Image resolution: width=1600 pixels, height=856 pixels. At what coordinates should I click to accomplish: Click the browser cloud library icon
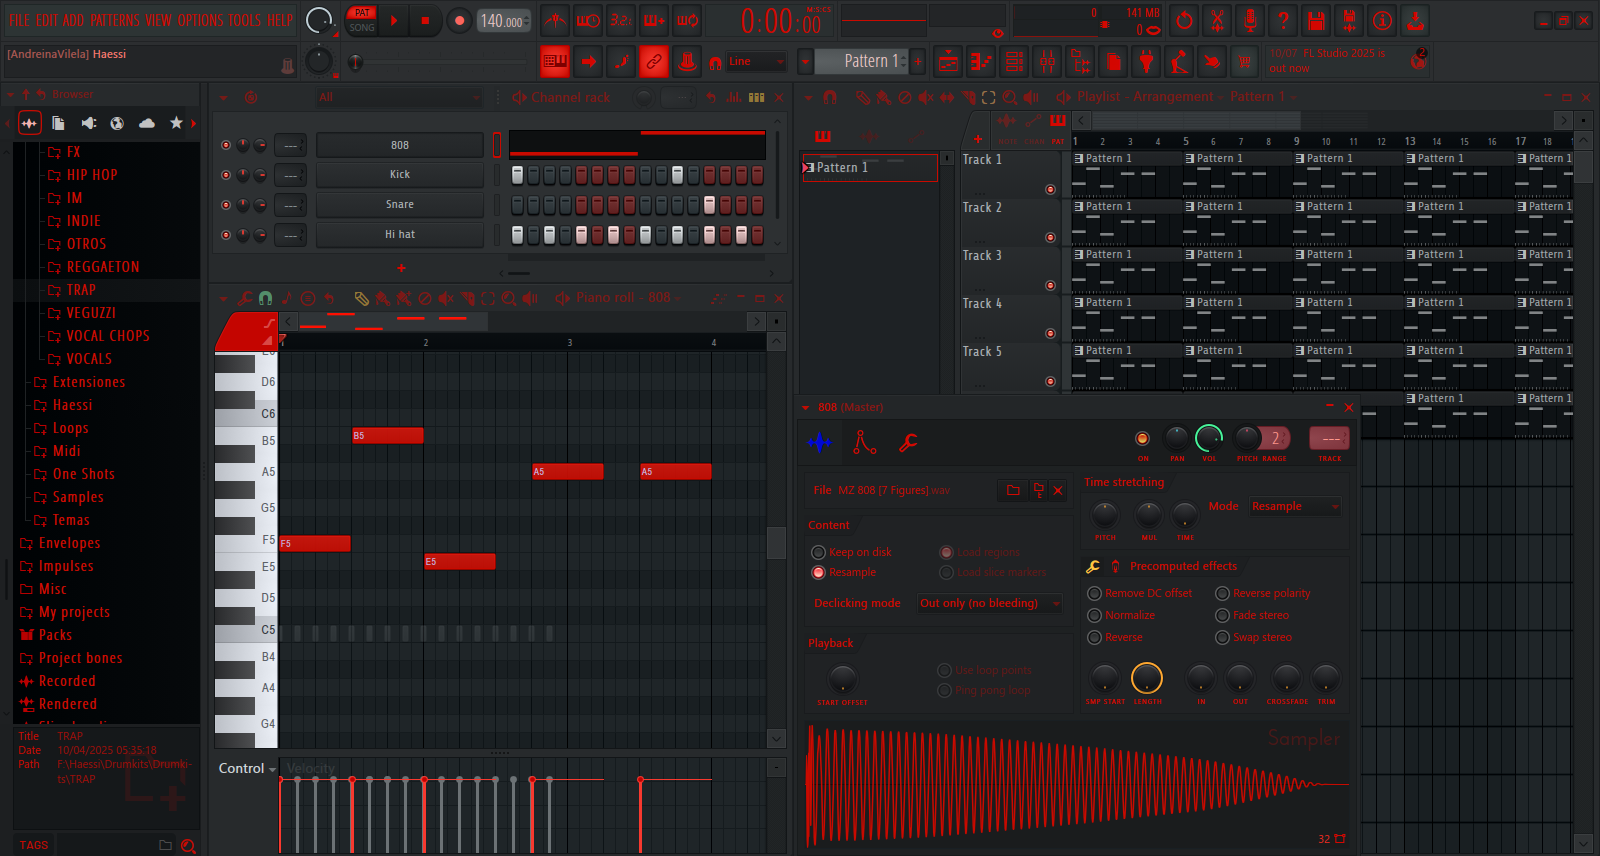pos(147,123)
